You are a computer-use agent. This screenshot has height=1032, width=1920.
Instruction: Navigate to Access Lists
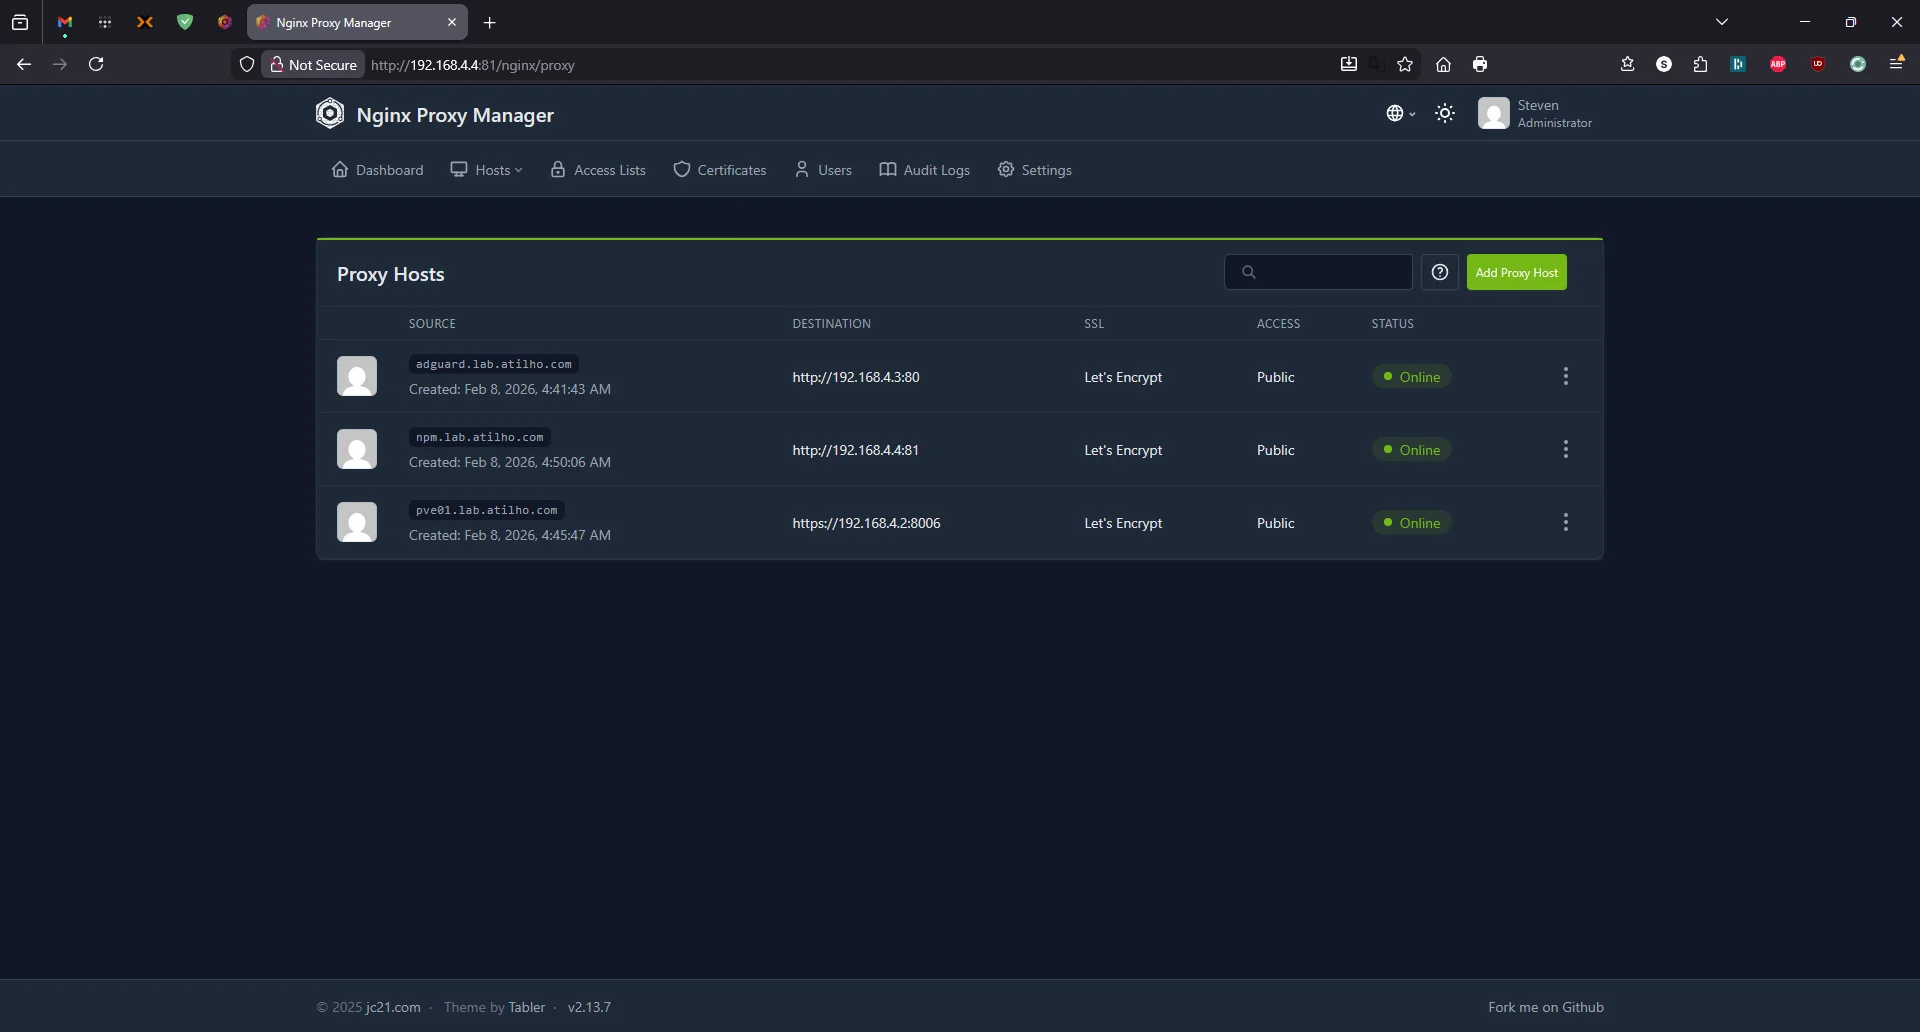click(598, 170)
